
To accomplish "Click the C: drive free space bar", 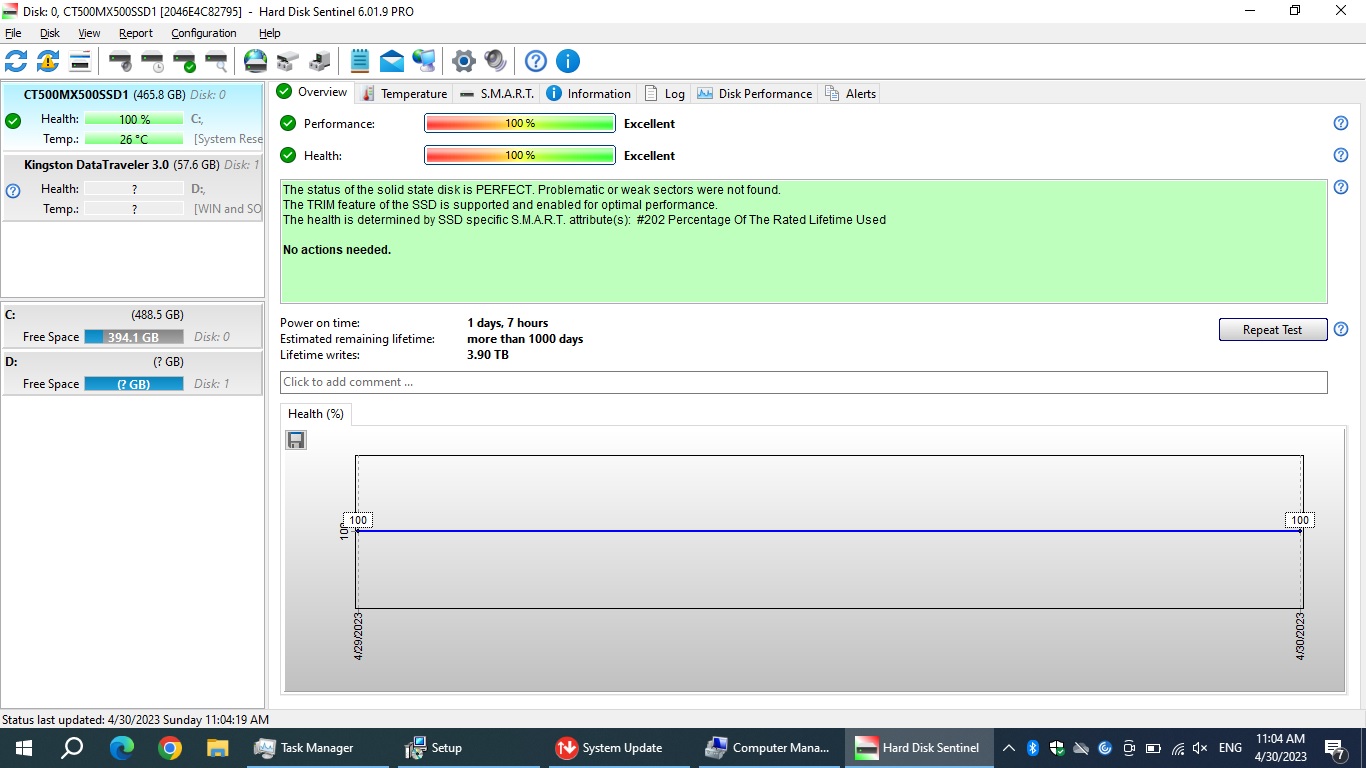I will 133,337.
